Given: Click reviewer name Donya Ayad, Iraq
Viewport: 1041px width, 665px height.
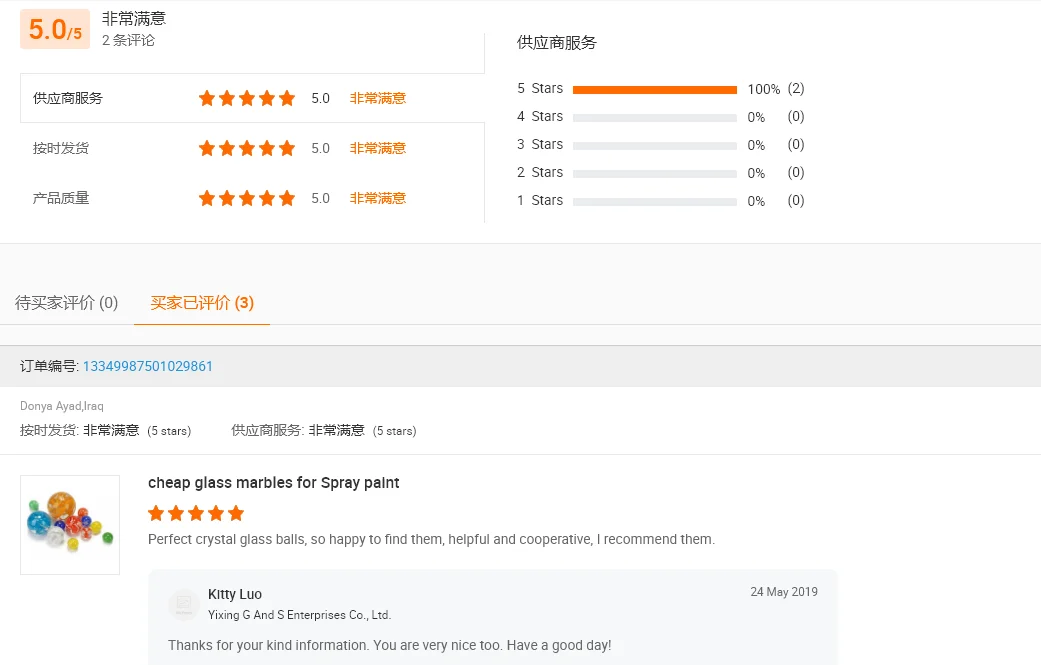Looking at the screenshot, I should [62, 406].
